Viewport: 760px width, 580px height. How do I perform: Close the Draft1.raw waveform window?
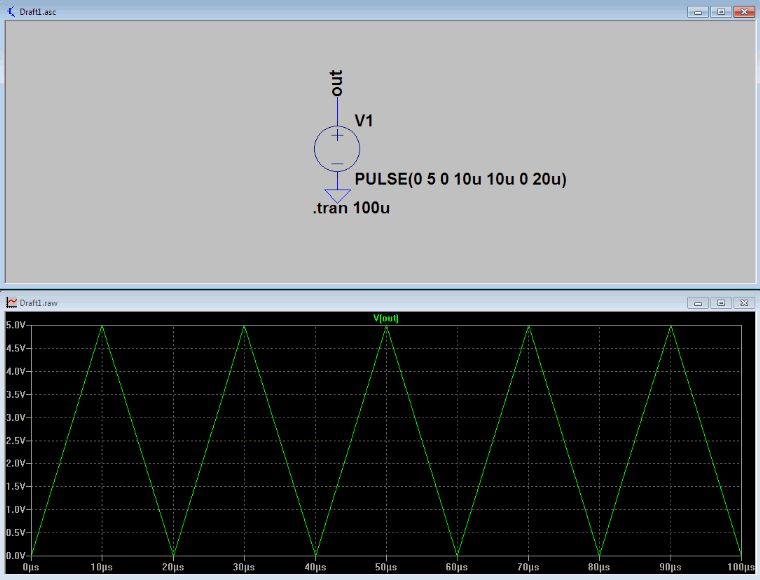point(744,303)
